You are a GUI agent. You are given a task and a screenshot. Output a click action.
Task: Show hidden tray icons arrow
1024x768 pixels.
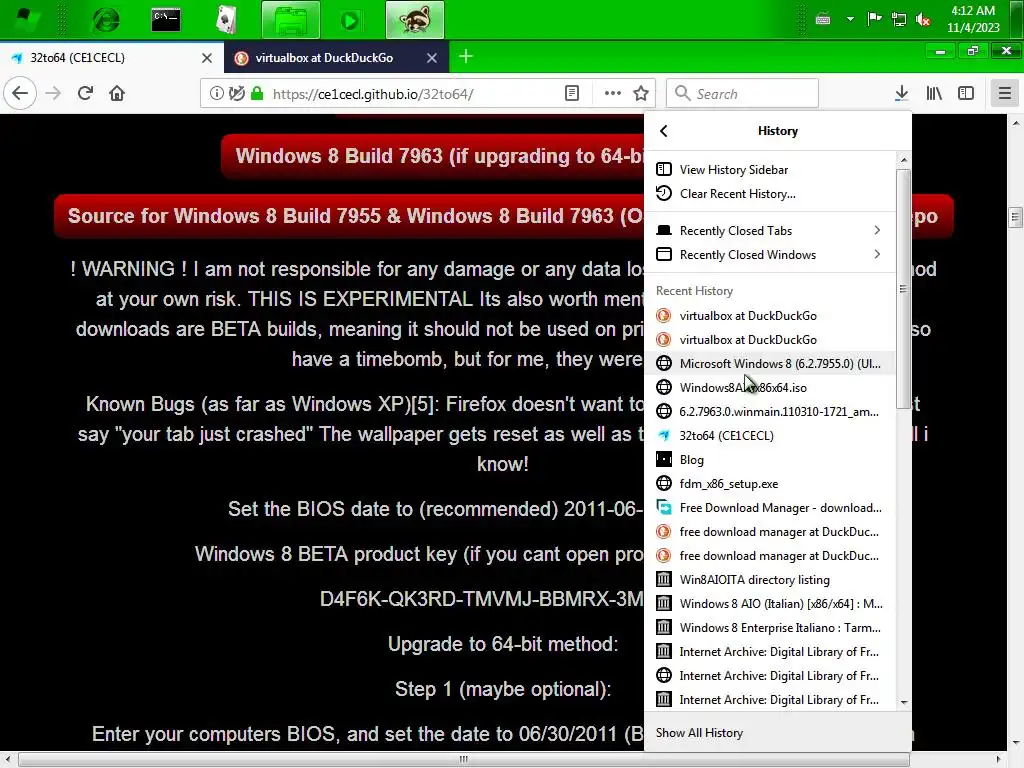(850, 19)
